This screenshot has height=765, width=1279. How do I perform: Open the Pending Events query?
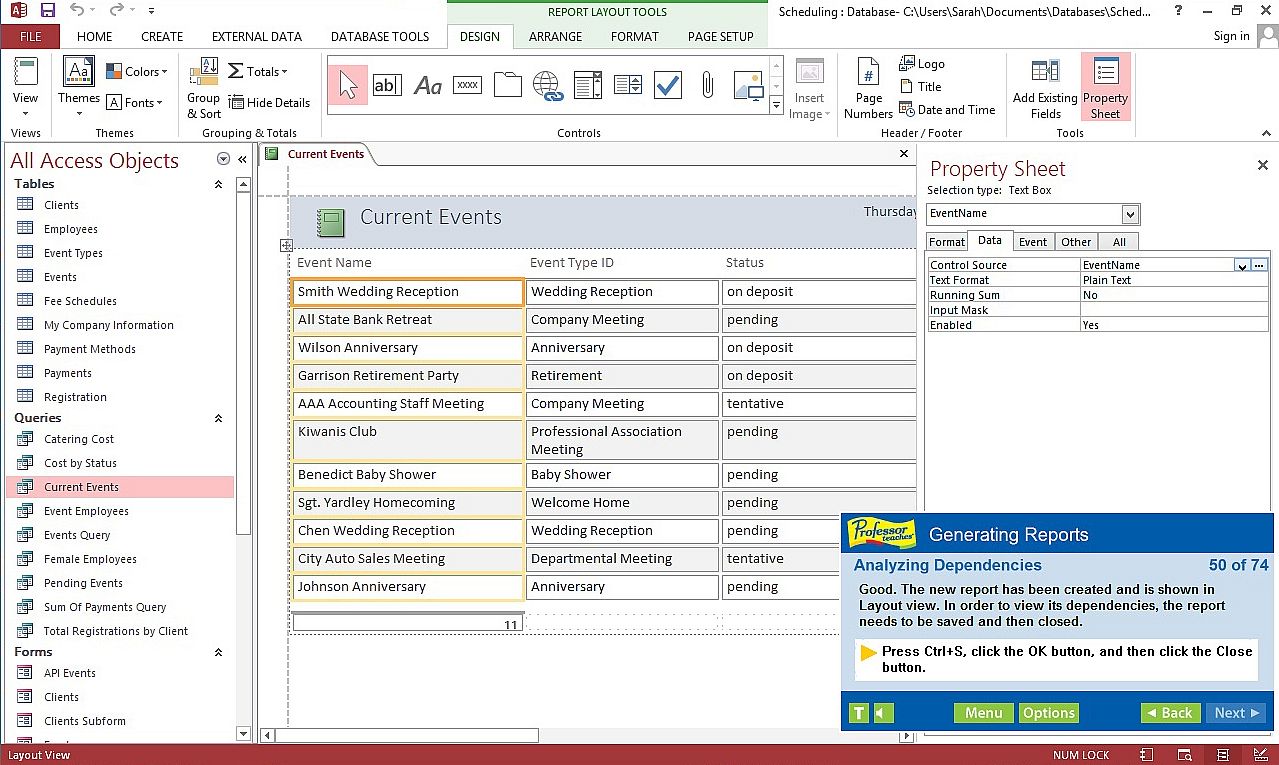click(83, 583)
